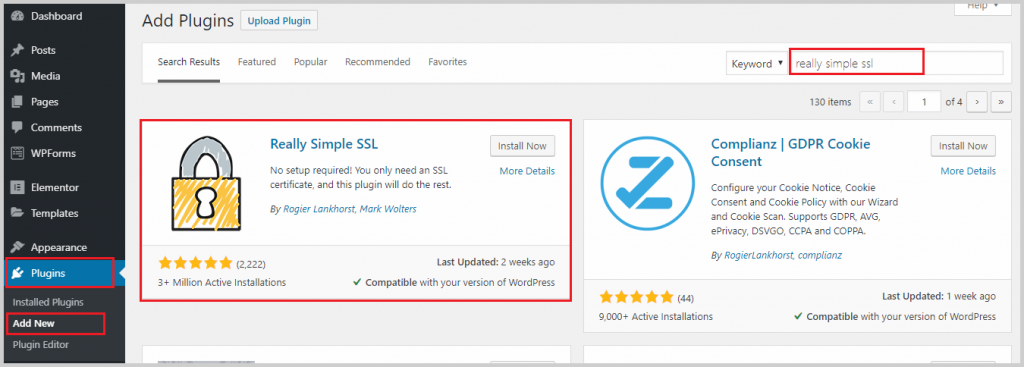Select the Add New submenu link

[34, 323]
